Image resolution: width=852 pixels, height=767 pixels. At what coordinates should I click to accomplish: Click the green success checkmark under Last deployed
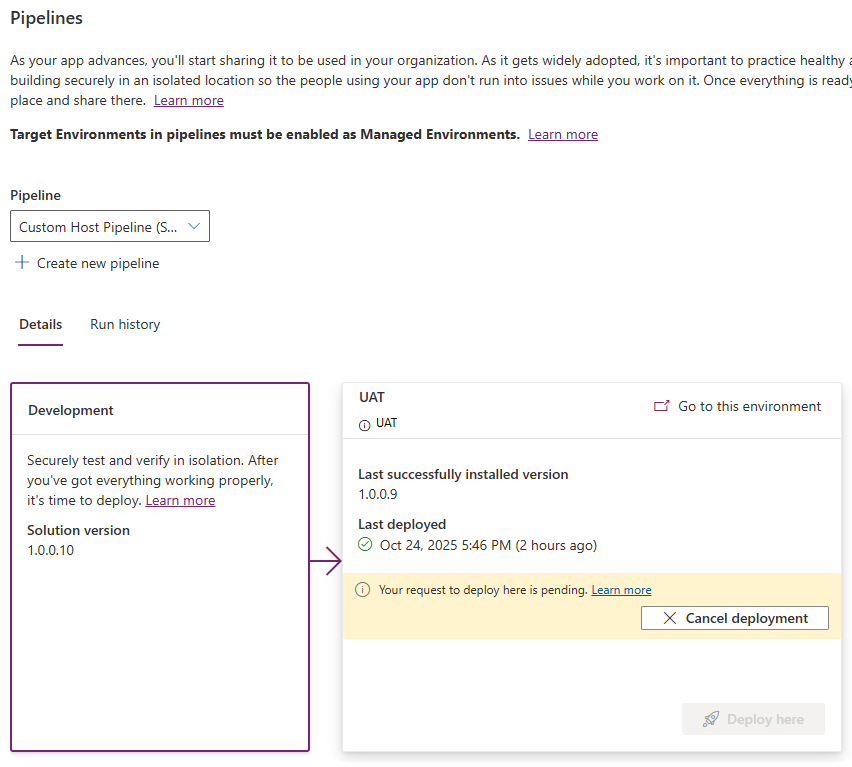[x=365, y=545]
